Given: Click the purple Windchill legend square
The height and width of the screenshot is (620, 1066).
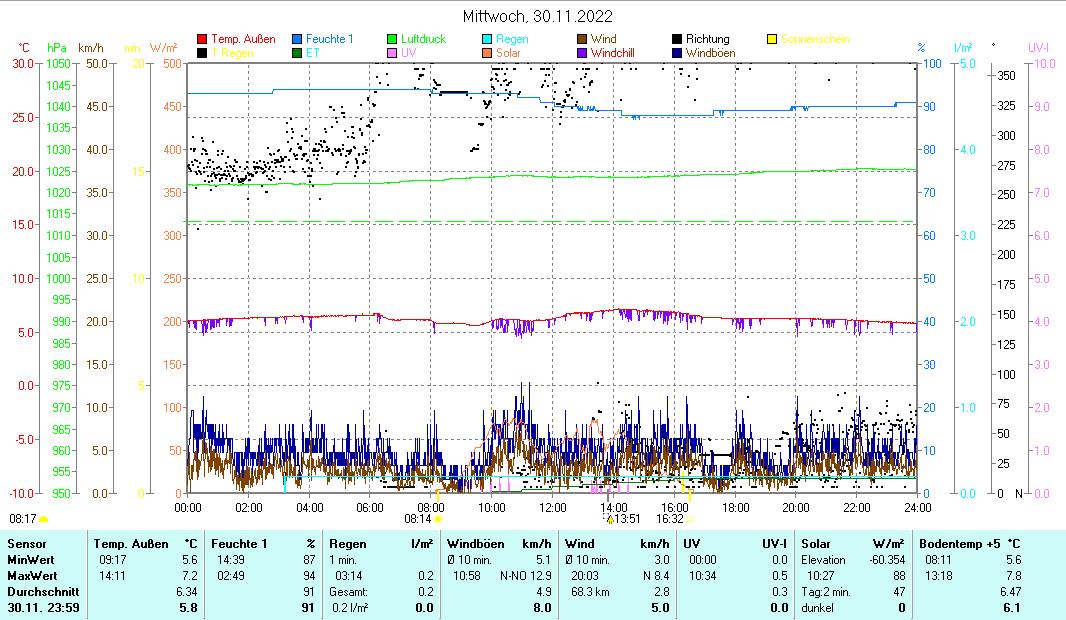Looking at the screenshot, I should 582,53.
